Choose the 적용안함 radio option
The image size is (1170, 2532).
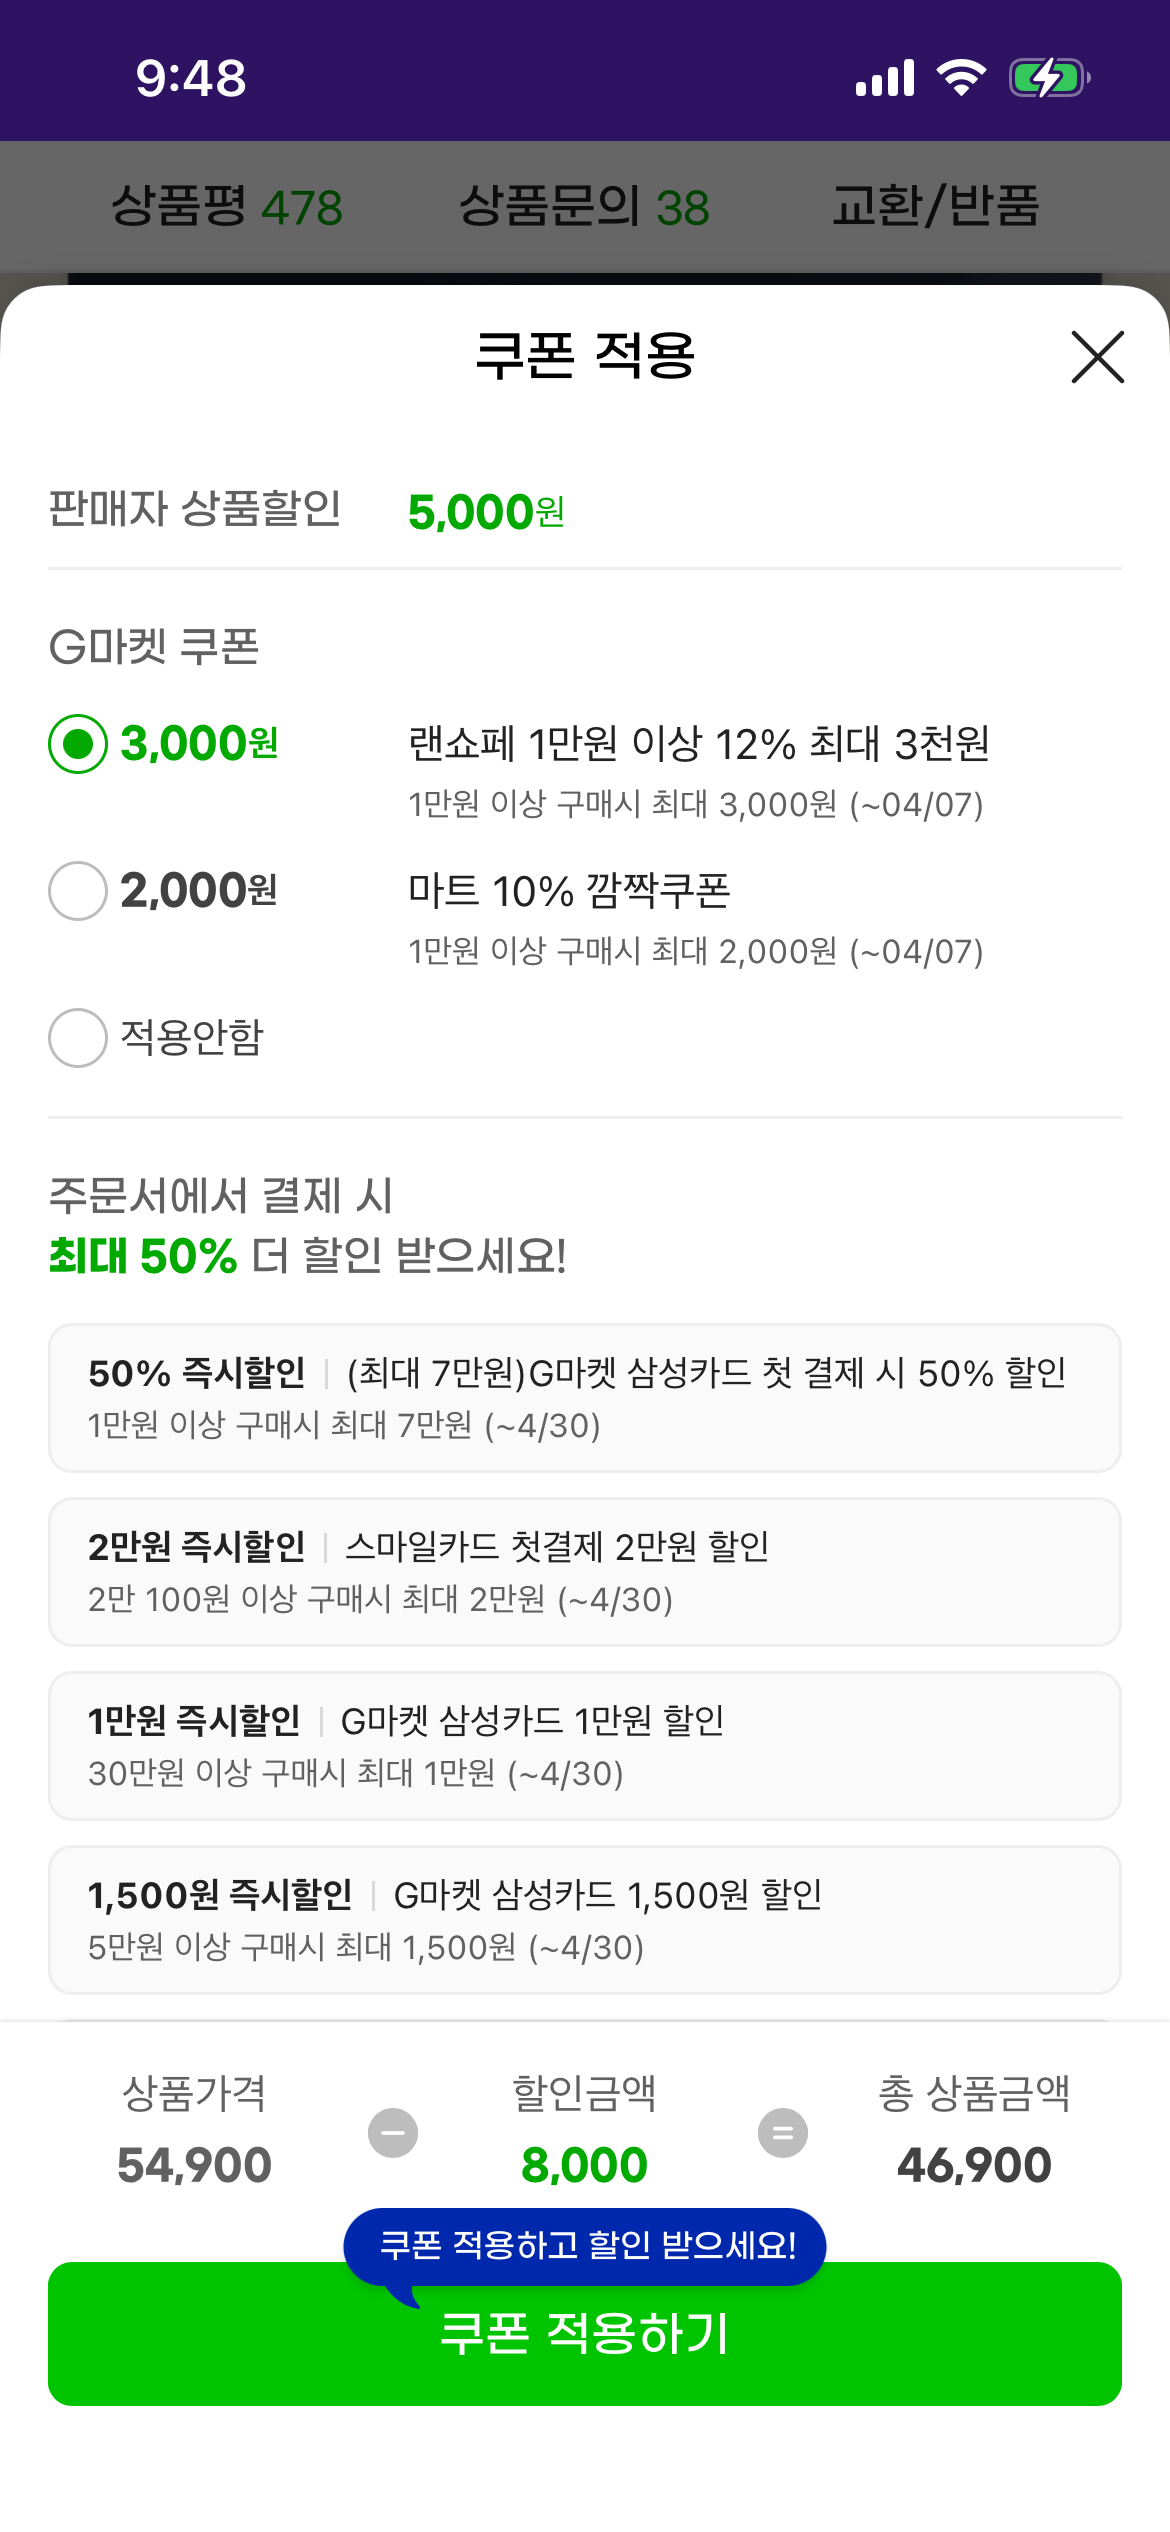pyautogui.click(x=78, y=1038)
